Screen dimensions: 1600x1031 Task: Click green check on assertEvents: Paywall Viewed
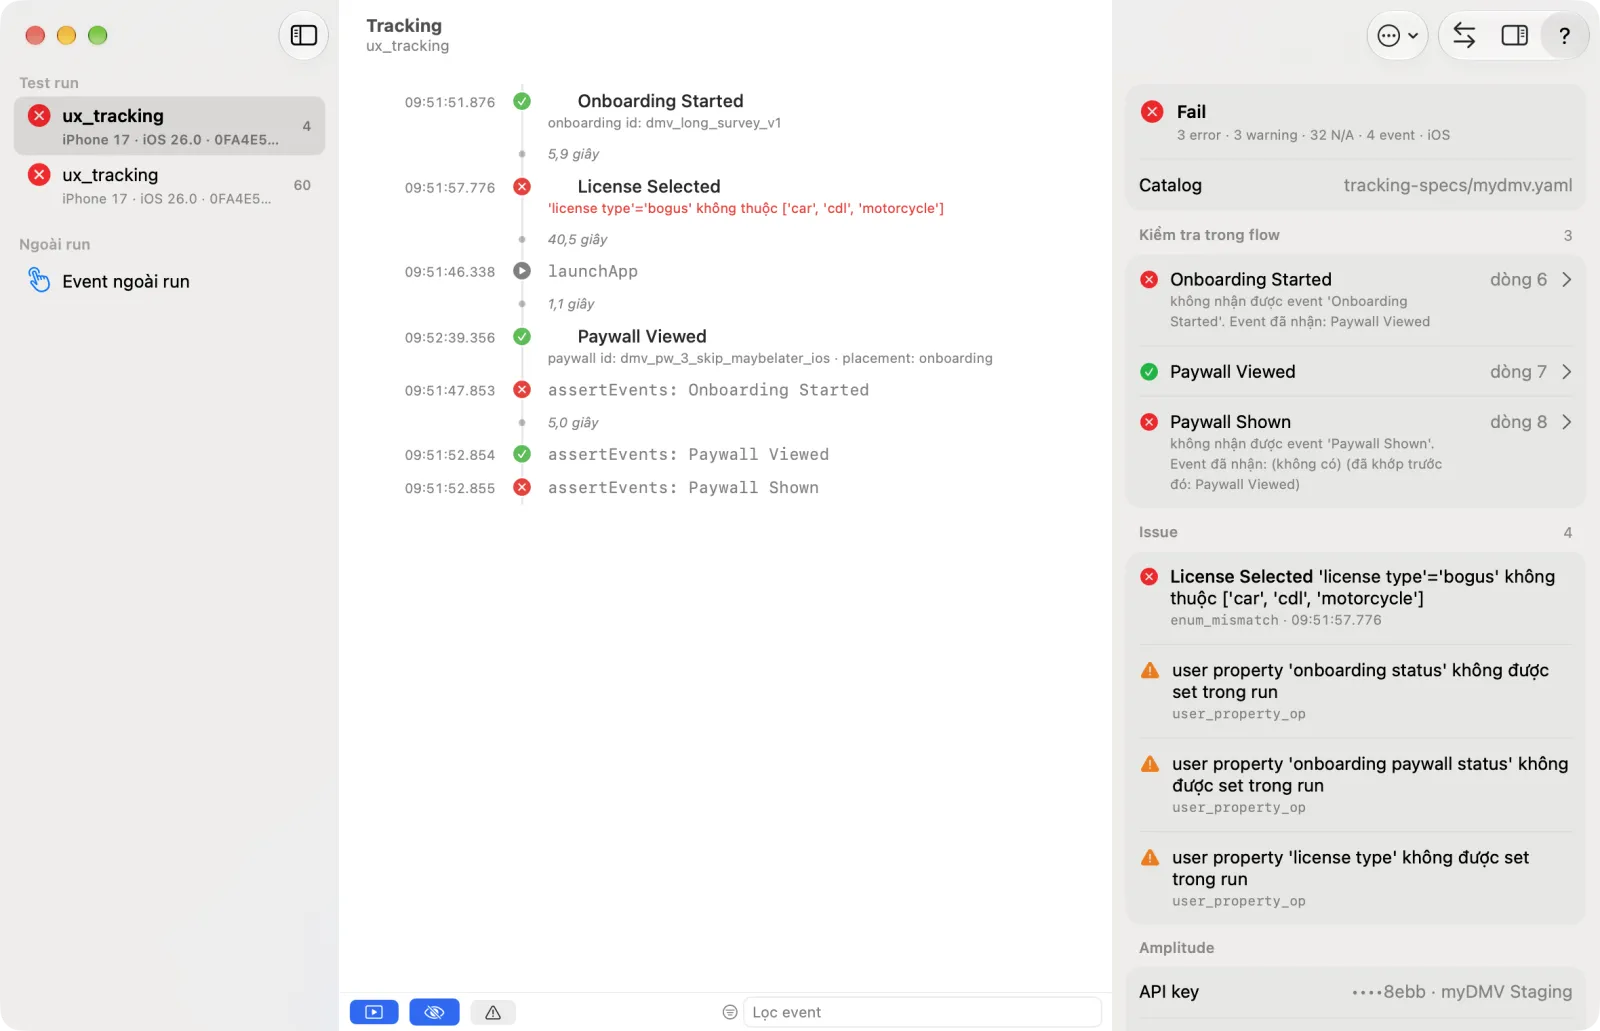point(522,454)
